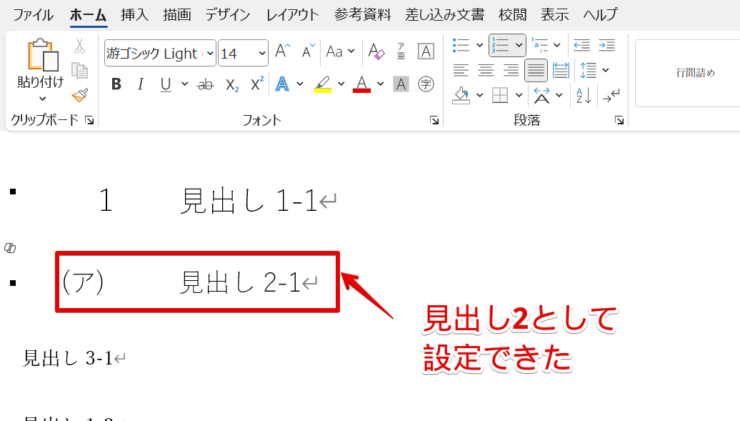Image resolution: width=740 pixels, height=421 pixels.
Task: Switch to the 参考資料 tab
Action: point(362,15)
